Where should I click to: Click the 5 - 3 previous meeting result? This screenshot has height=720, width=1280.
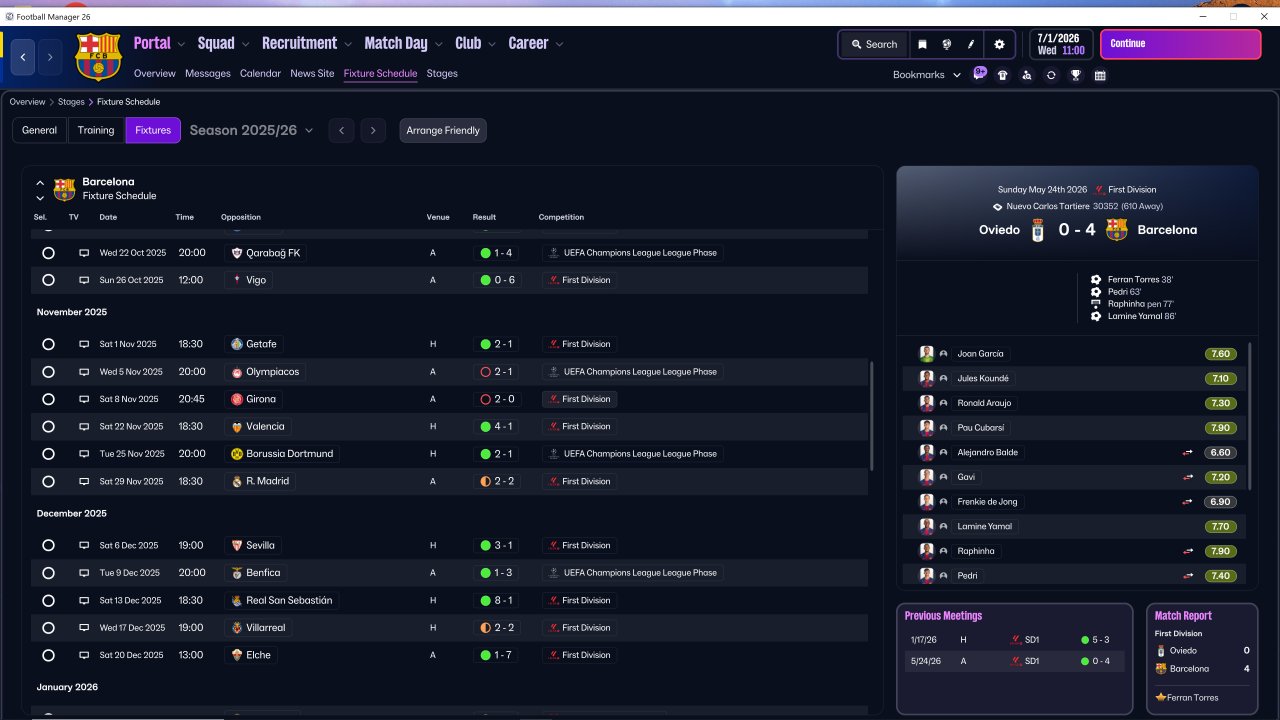1095,640
